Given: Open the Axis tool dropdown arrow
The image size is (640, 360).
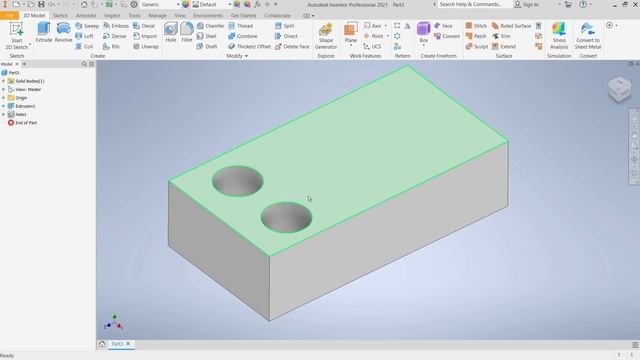Looking at the screenshot, I should (386, 26).
